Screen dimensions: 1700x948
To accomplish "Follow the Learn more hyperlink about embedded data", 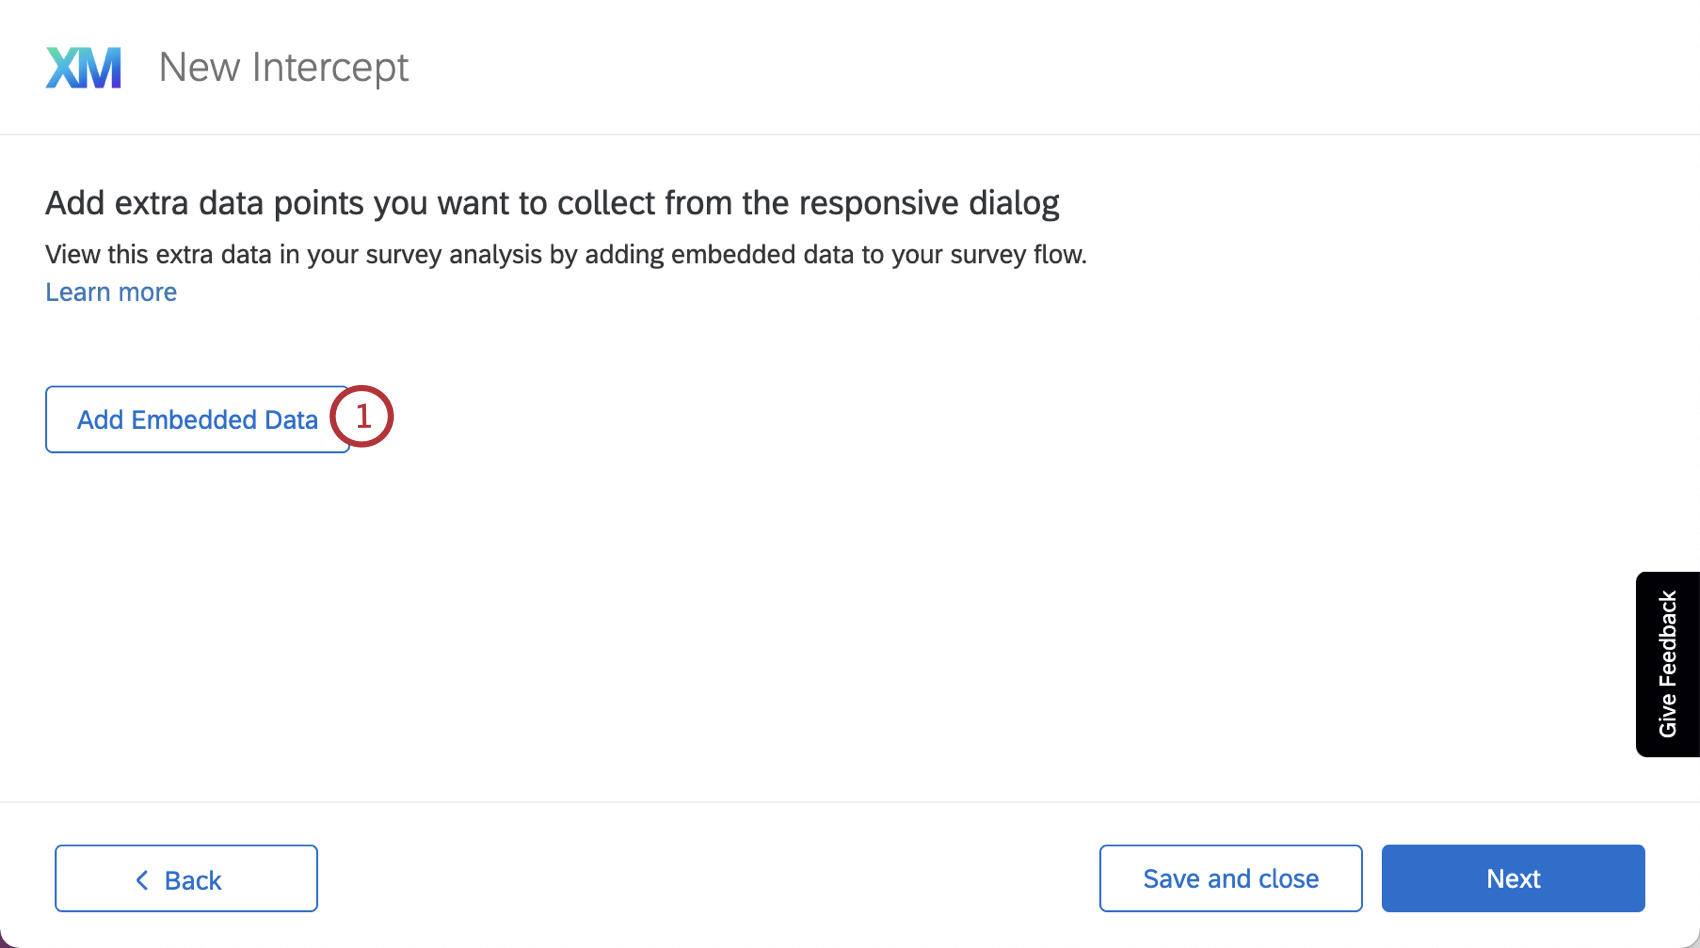I will tap(110, 291).
